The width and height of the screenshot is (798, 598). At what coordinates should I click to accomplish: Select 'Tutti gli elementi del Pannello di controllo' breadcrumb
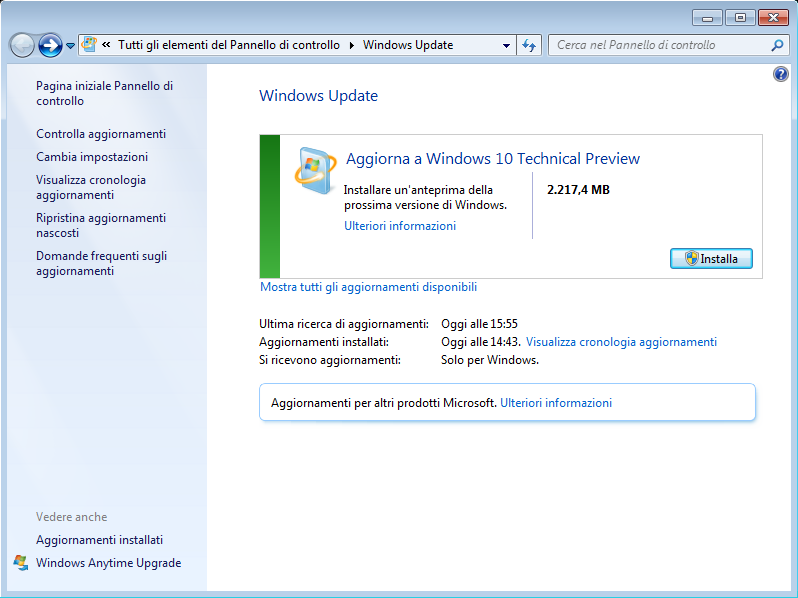[228, 45]
